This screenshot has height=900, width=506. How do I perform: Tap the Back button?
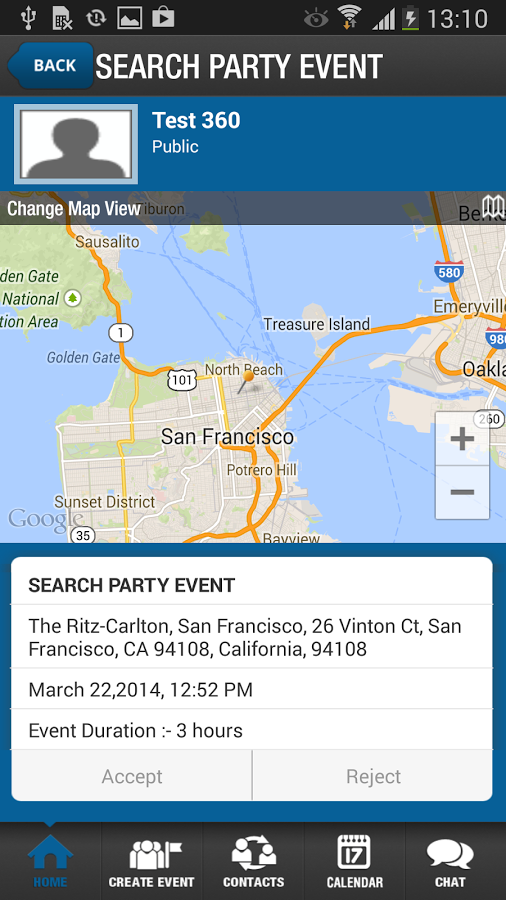pos(51,65)
